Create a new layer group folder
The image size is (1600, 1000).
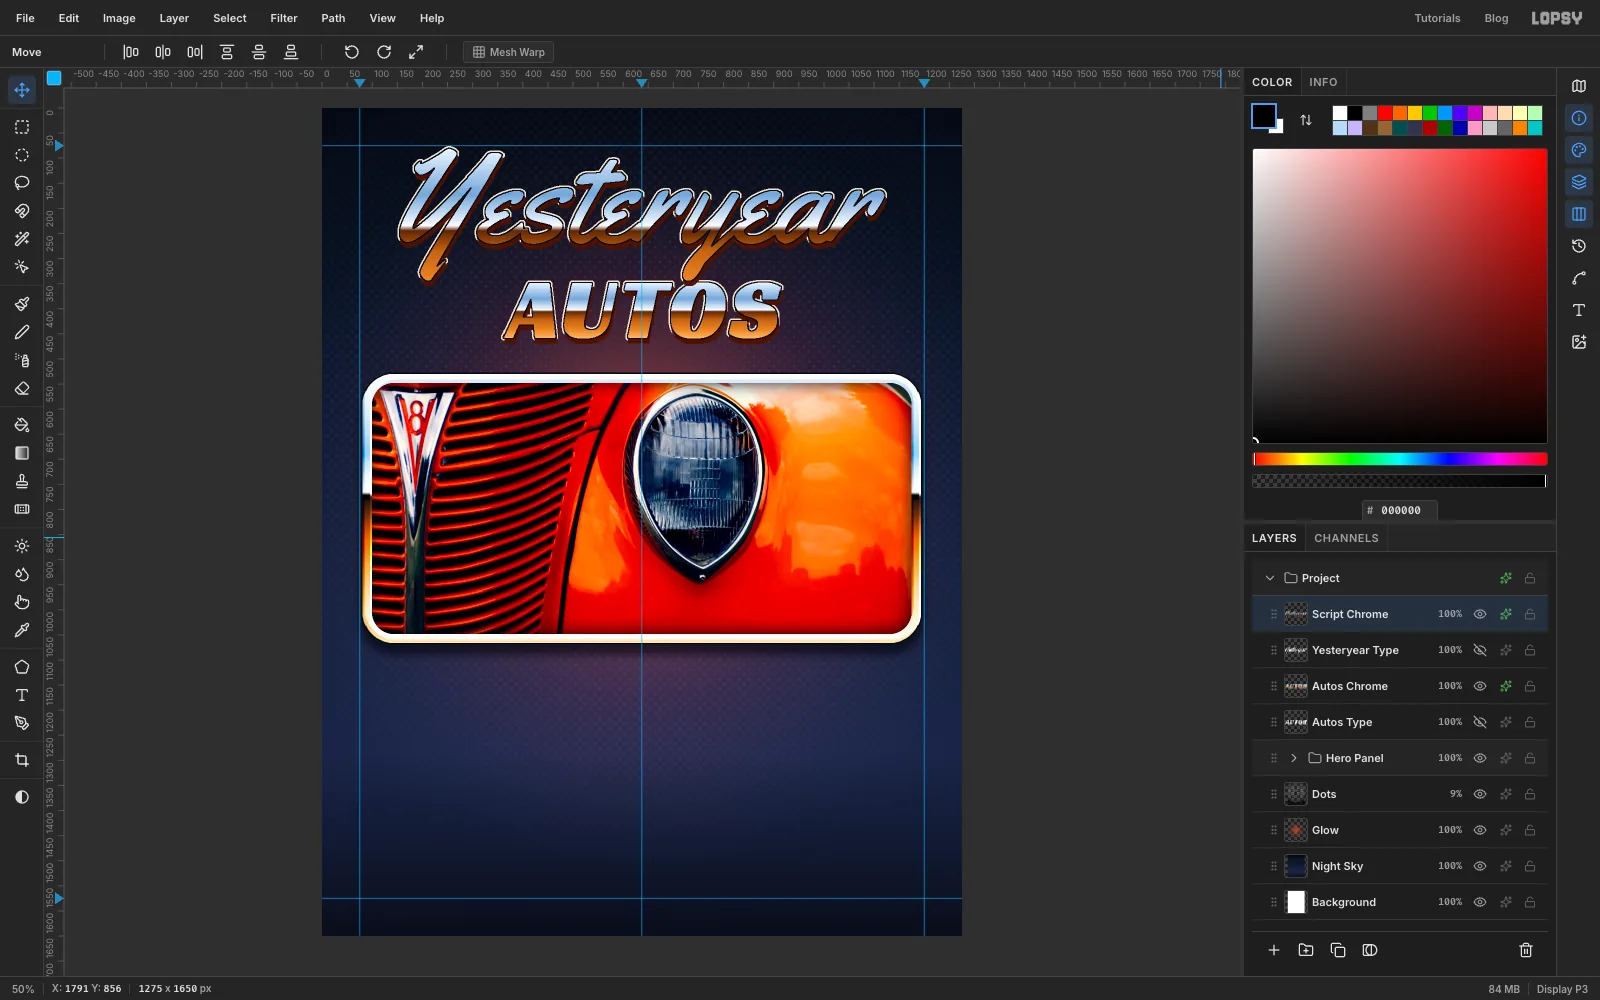coord(1306,950)
